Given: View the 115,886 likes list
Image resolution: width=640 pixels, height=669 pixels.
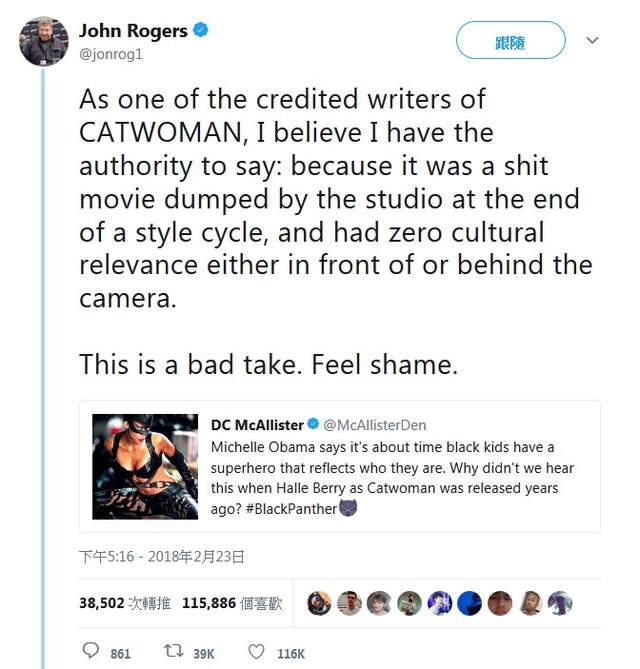Looking at the screenshot, I should click(233, 603).
